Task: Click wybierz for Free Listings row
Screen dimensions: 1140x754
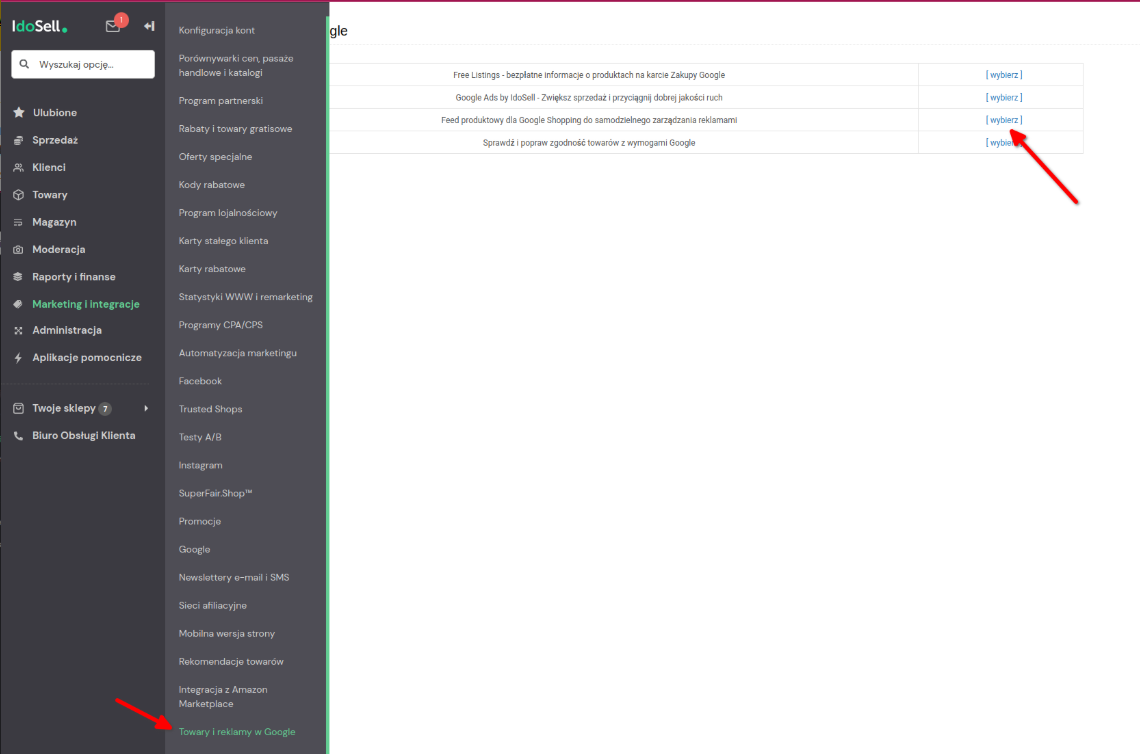Action: pos(1004,75)
